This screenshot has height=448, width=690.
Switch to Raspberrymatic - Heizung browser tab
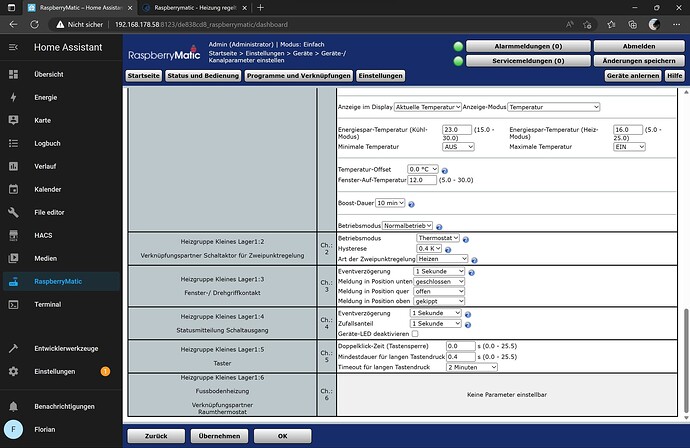pyautogui.click(x=195, y=7)
